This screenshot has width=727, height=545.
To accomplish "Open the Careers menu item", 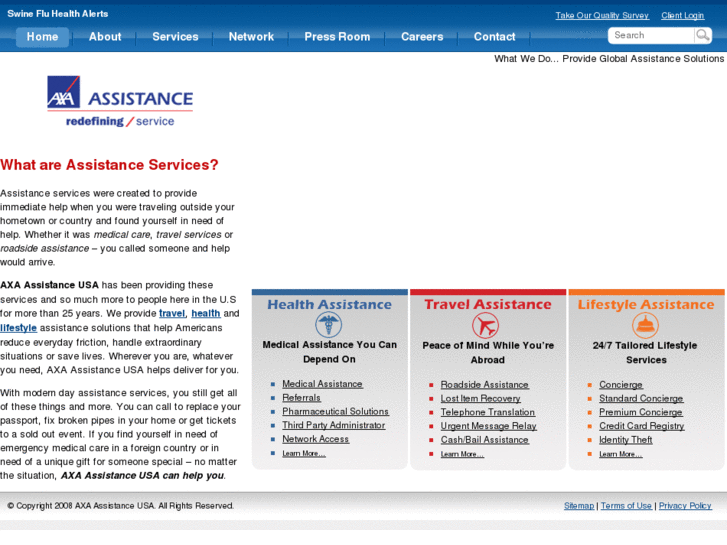I will pyautogui.click(x=422, y=37).
